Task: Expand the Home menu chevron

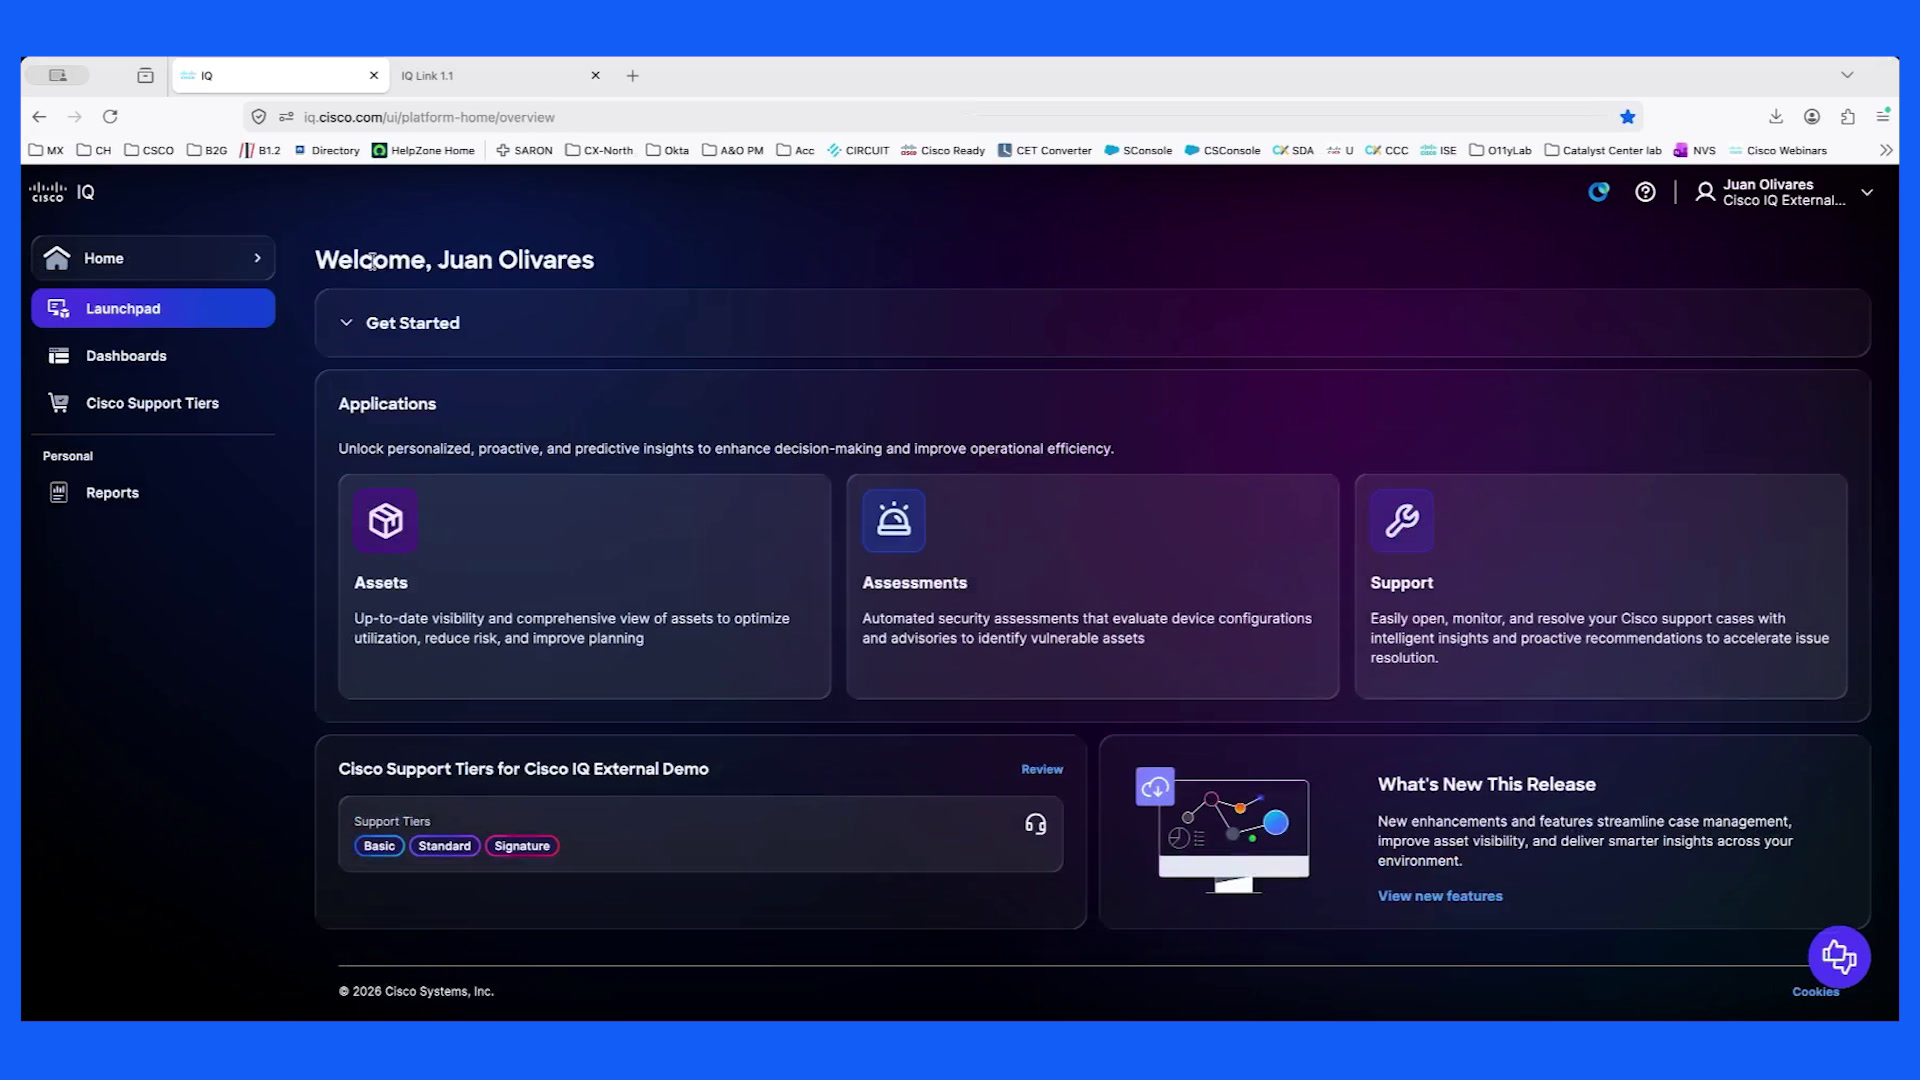Action: [257, 258]
